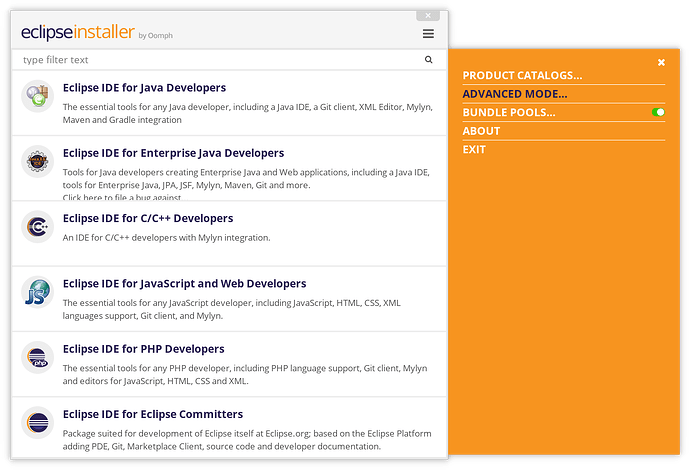Click the JavaScript and Web package icon
Screen dimensions: 690x470
pos(38,292)
